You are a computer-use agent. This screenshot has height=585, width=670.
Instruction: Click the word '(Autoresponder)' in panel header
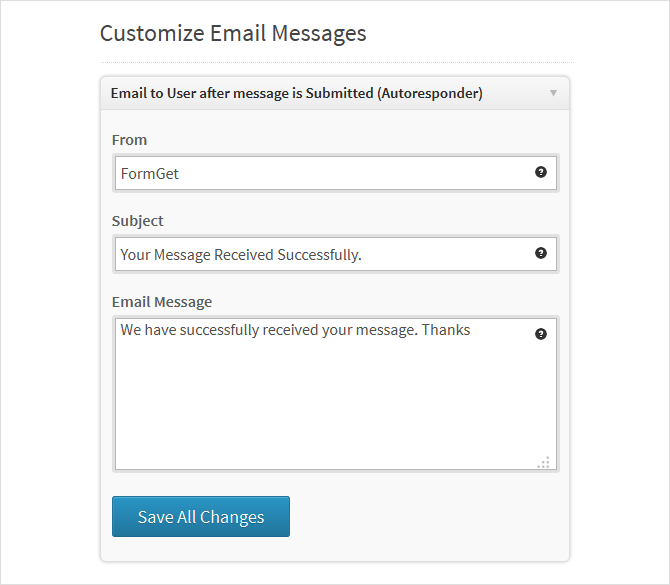point(430,93)
